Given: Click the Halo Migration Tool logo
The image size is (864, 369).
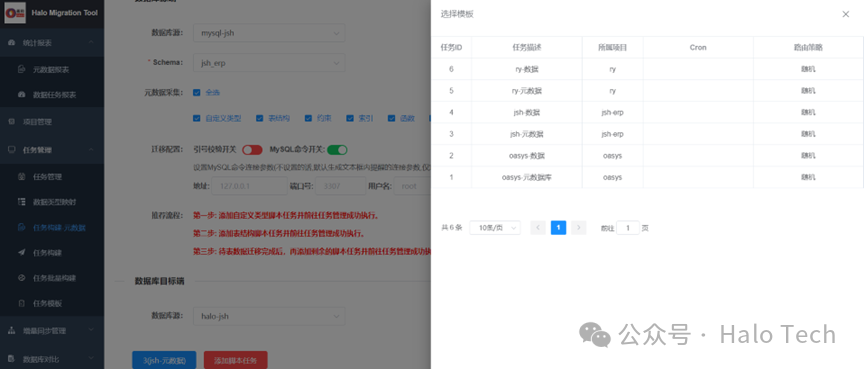Looking at the screenshot, I should 15,13.
